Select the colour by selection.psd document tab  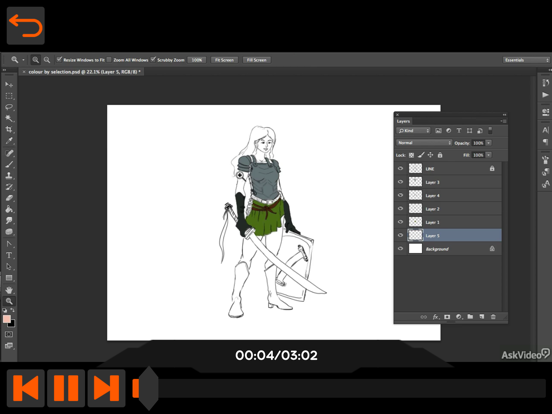coord(82,72)
